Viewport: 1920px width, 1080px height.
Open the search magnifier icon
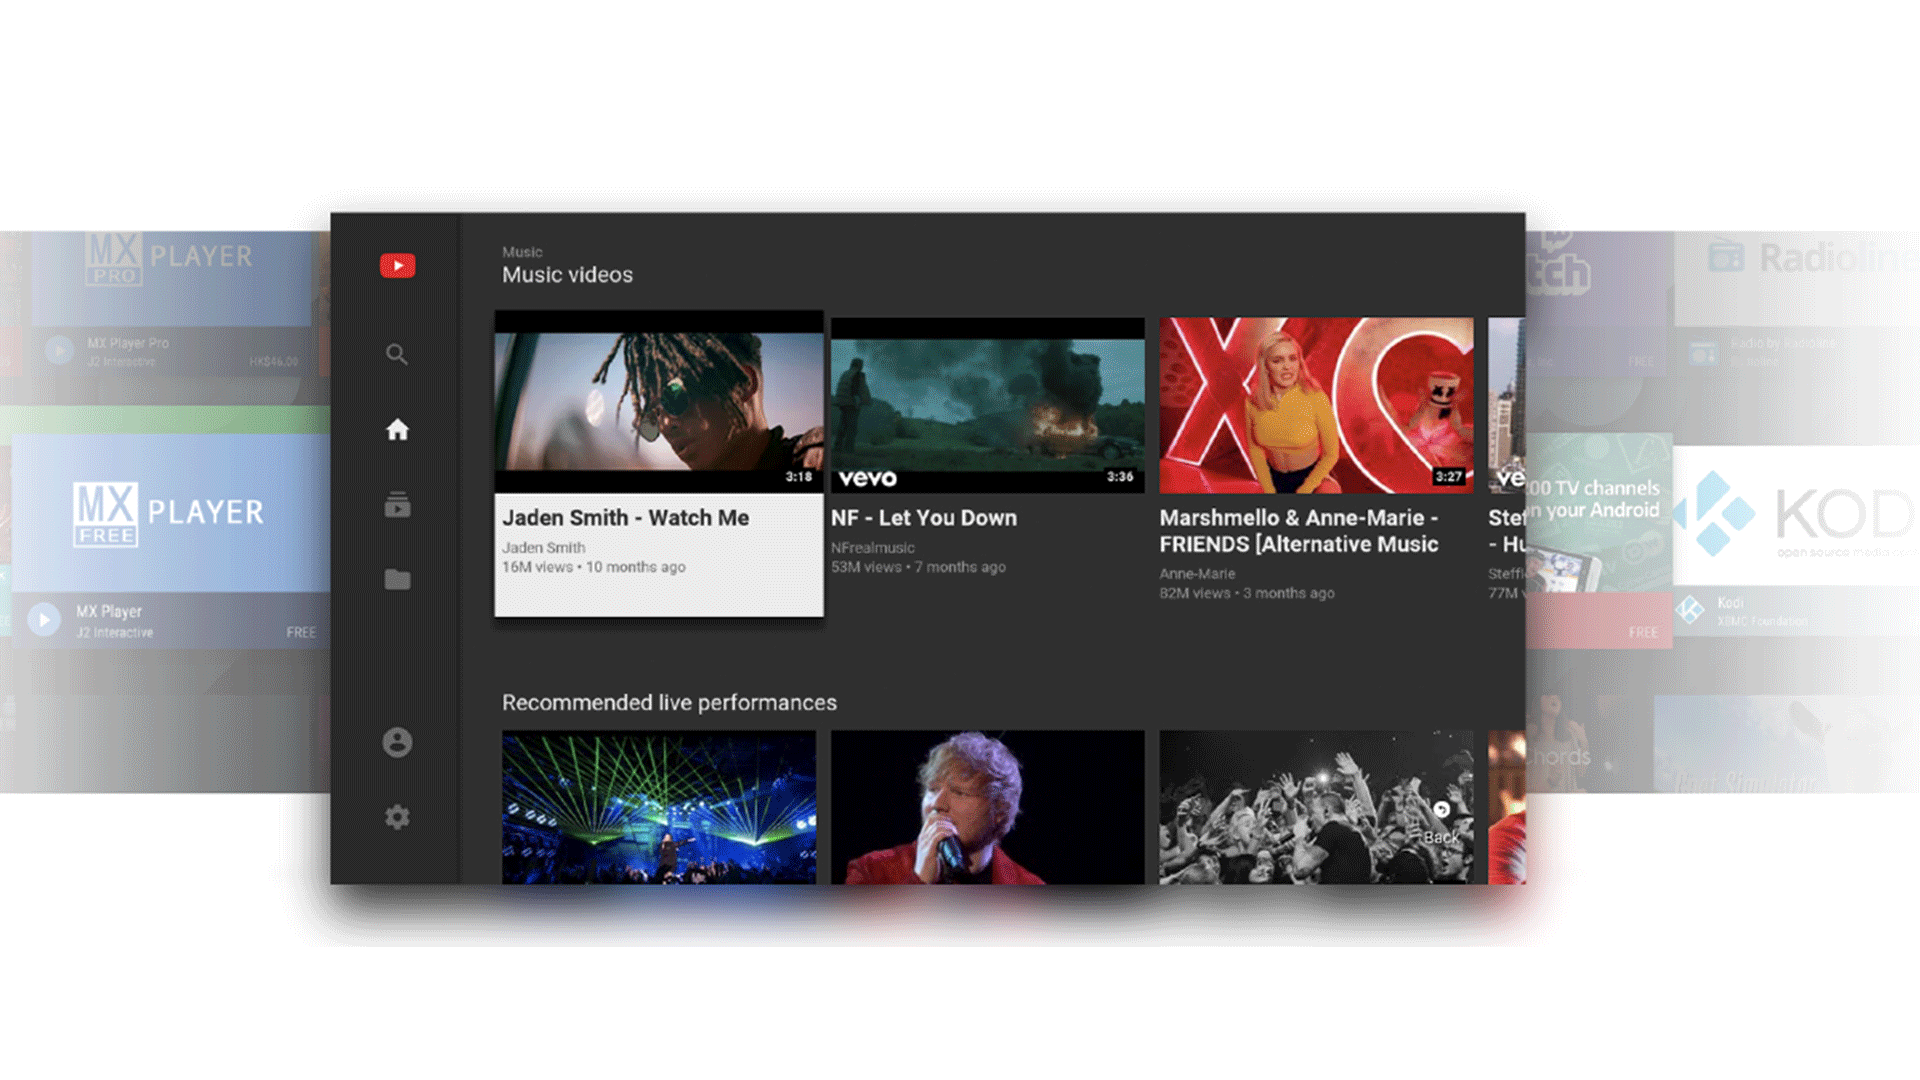(397, 354)
